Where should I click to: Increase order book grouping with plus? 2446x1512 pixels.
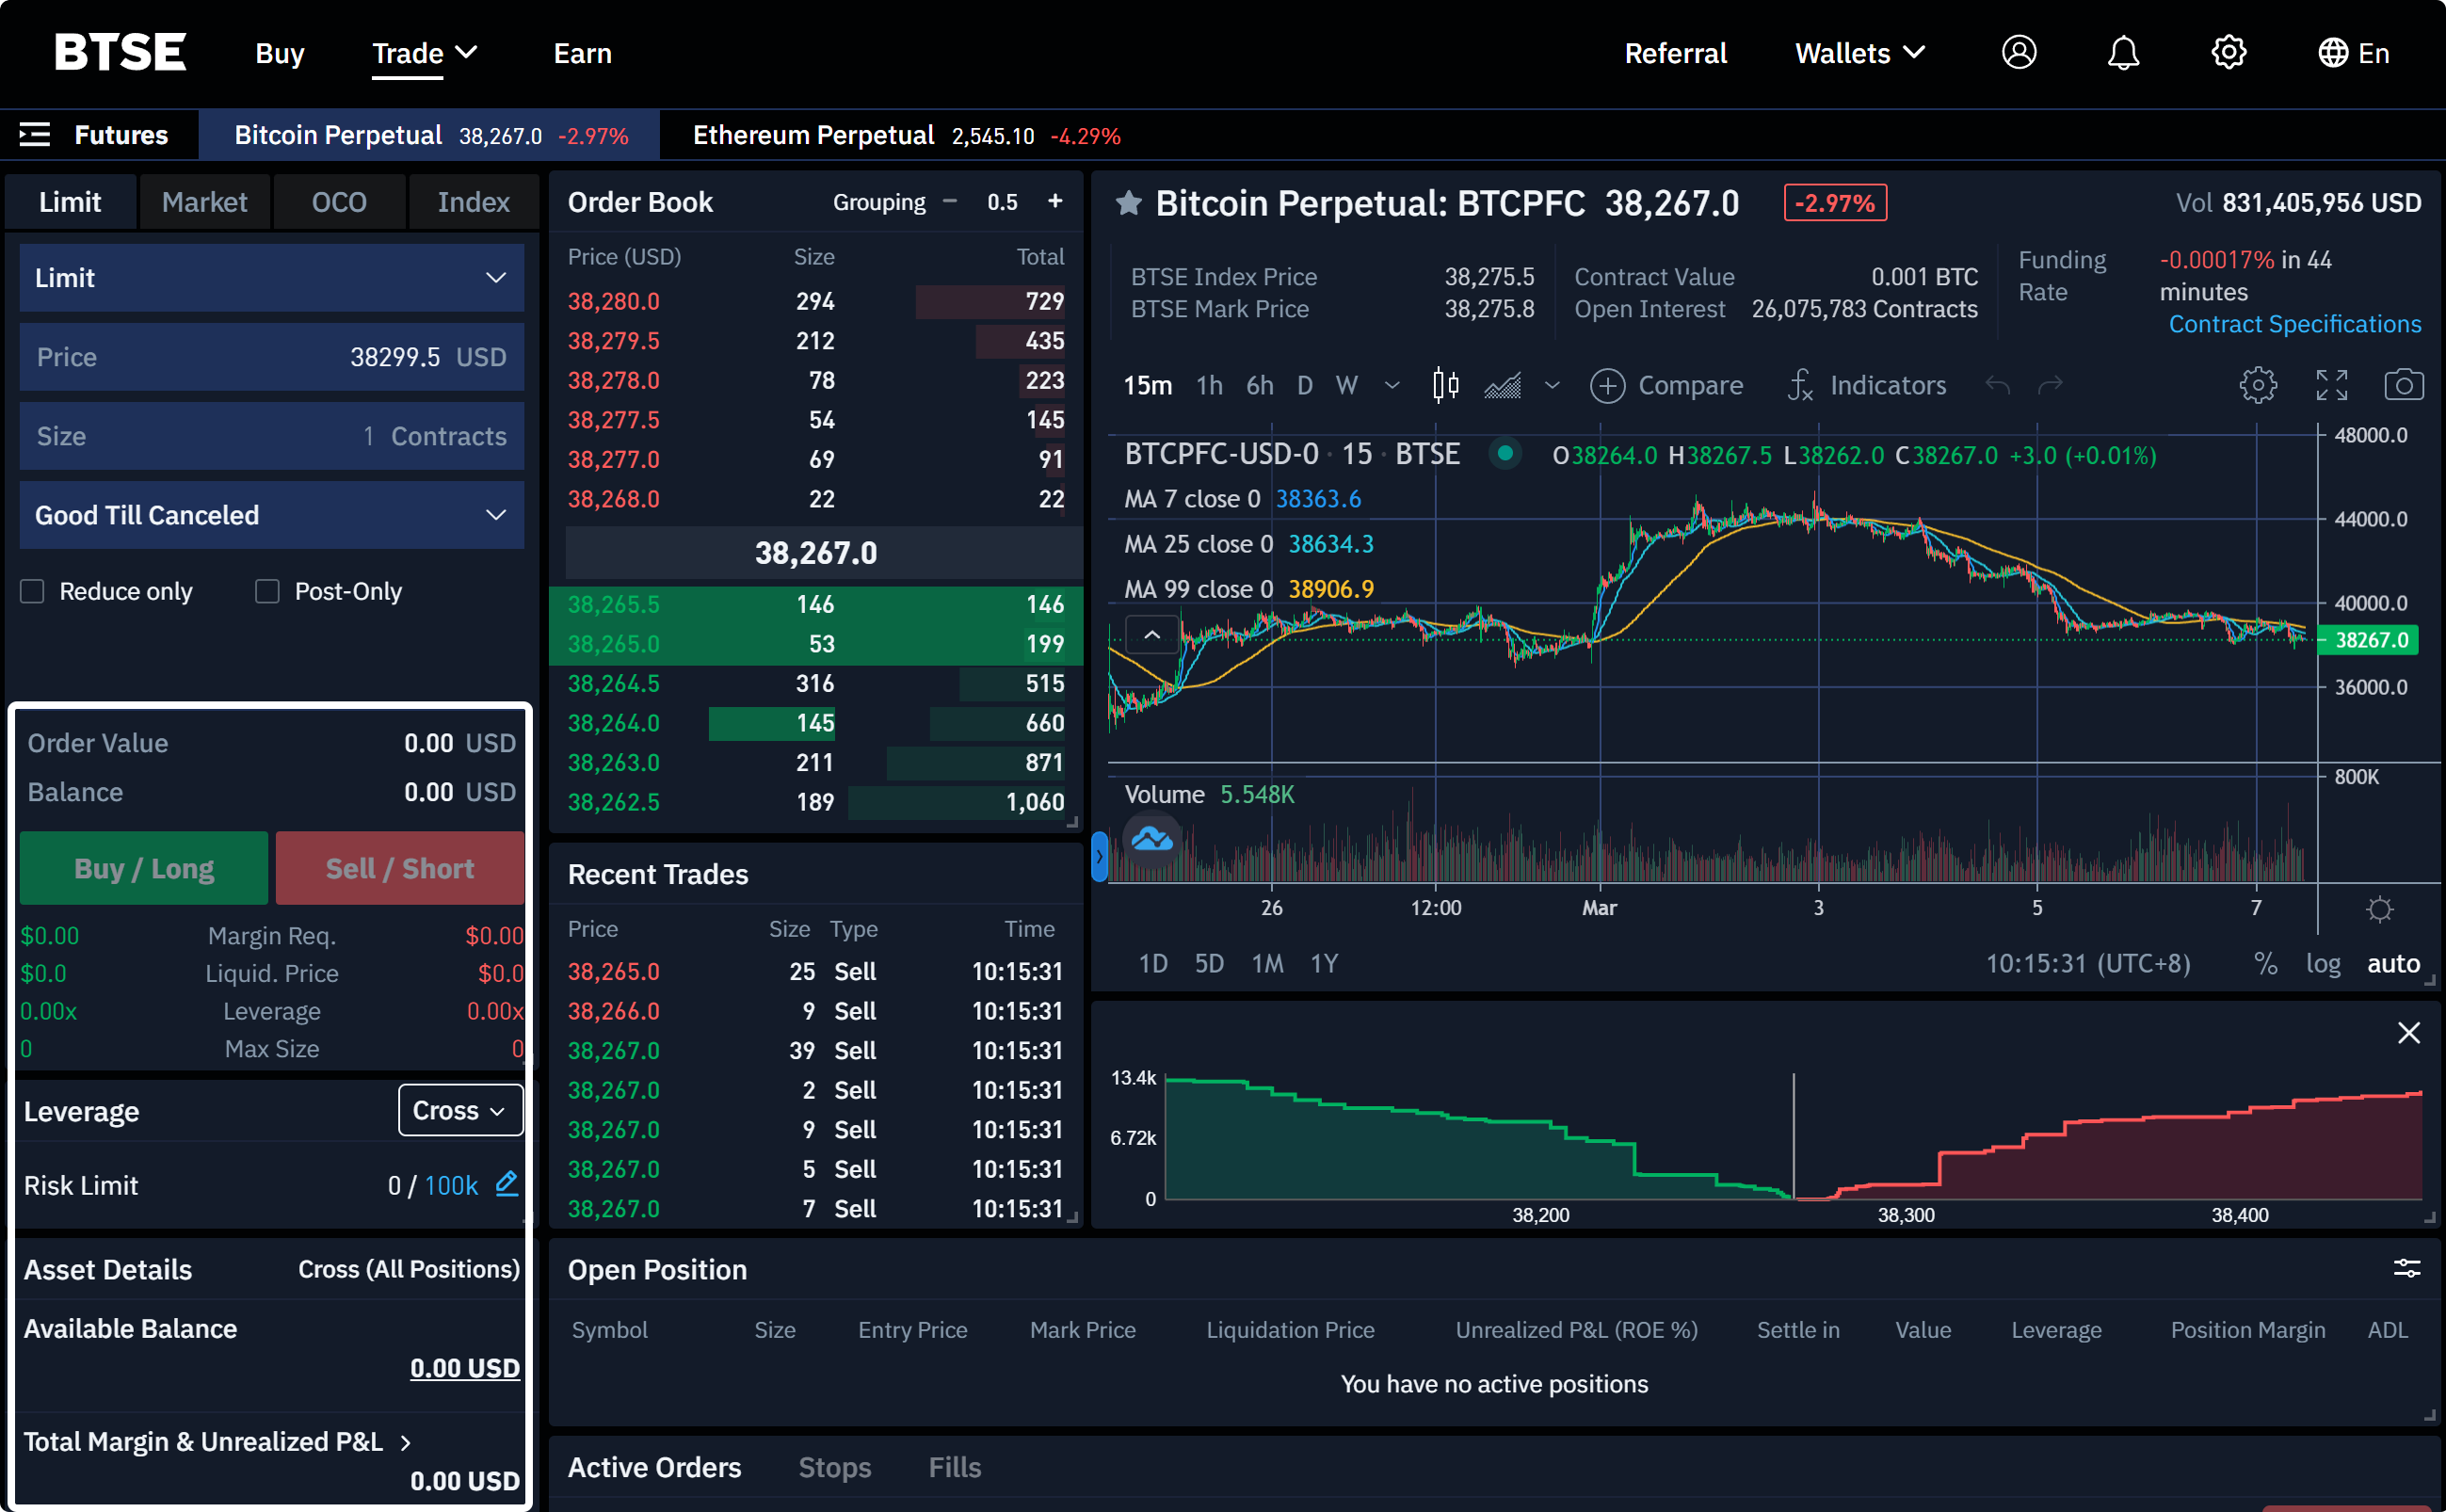click(1054, 201)
